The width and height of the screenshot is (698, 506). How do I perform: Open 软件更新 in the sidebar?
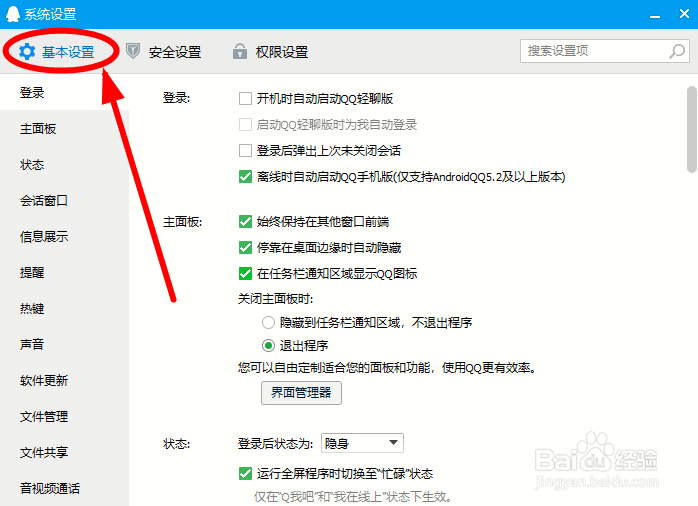[64, 381]
